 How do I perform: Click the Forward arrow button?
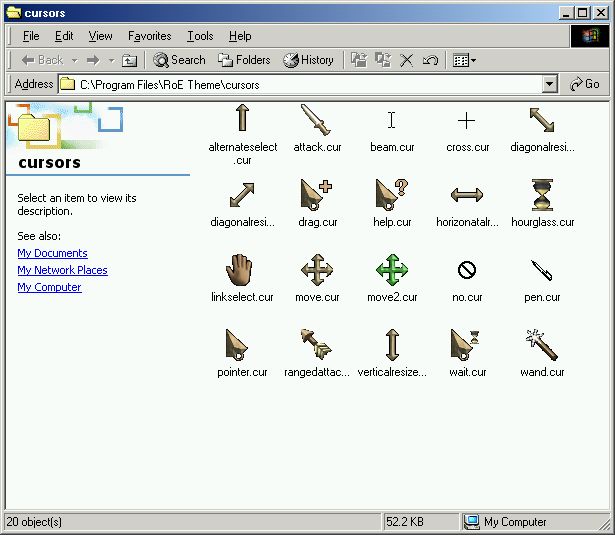(93, 60)
